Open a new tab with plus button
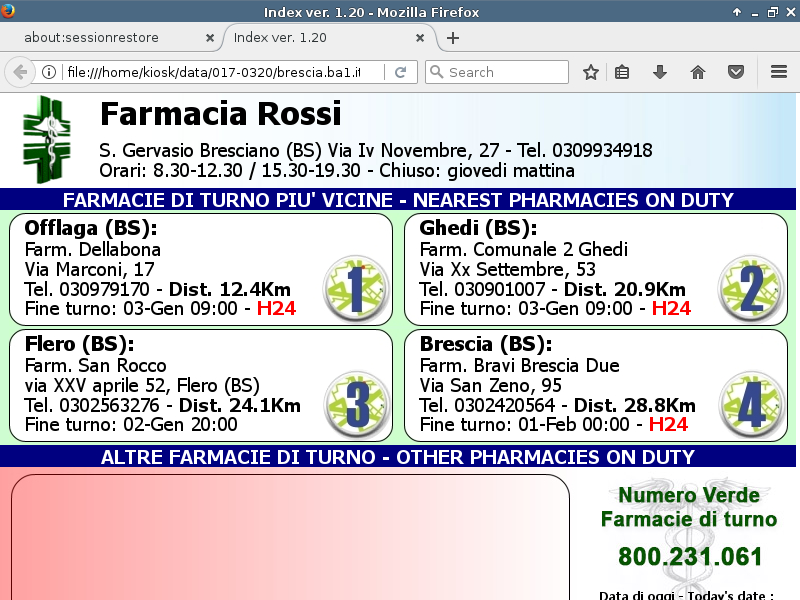The image size is (800, 600). click(x=453, y=38)
